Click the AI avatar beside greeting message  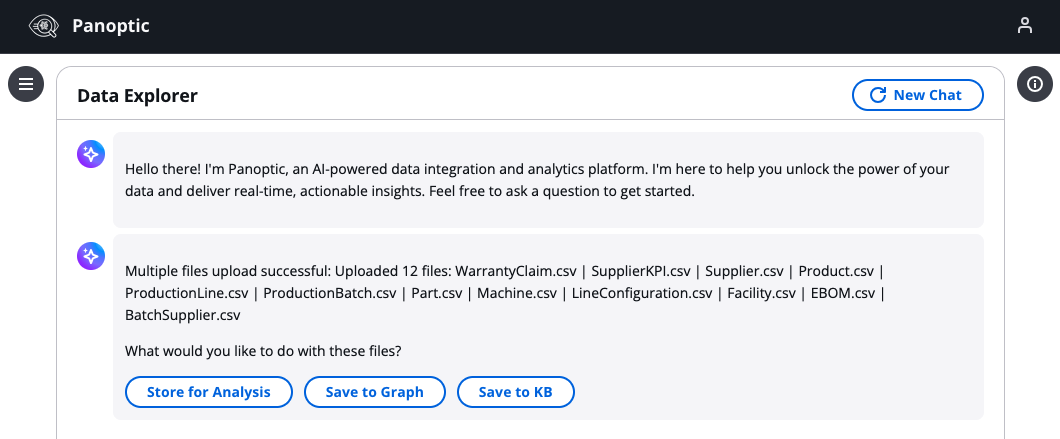coord(91,154)
